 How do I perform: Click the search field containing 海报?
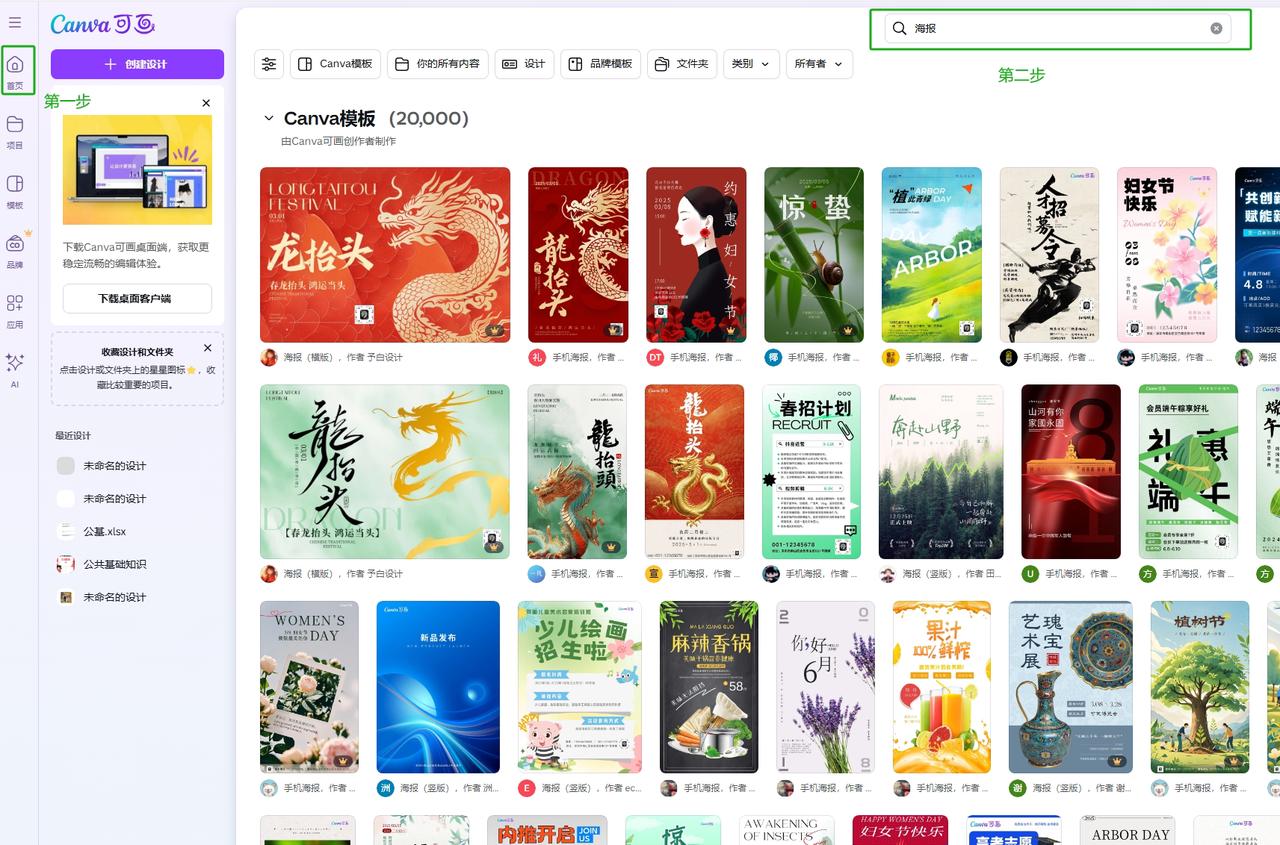click(1060, 28)
